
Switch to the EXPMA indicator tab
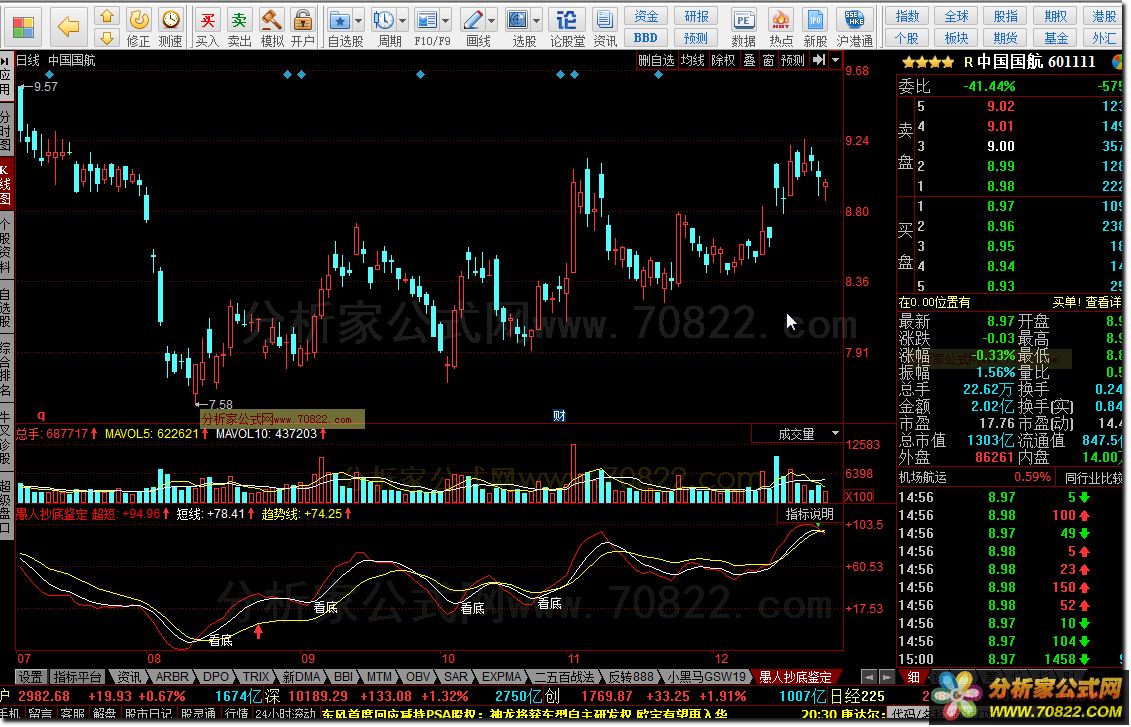tap(501, 677)
